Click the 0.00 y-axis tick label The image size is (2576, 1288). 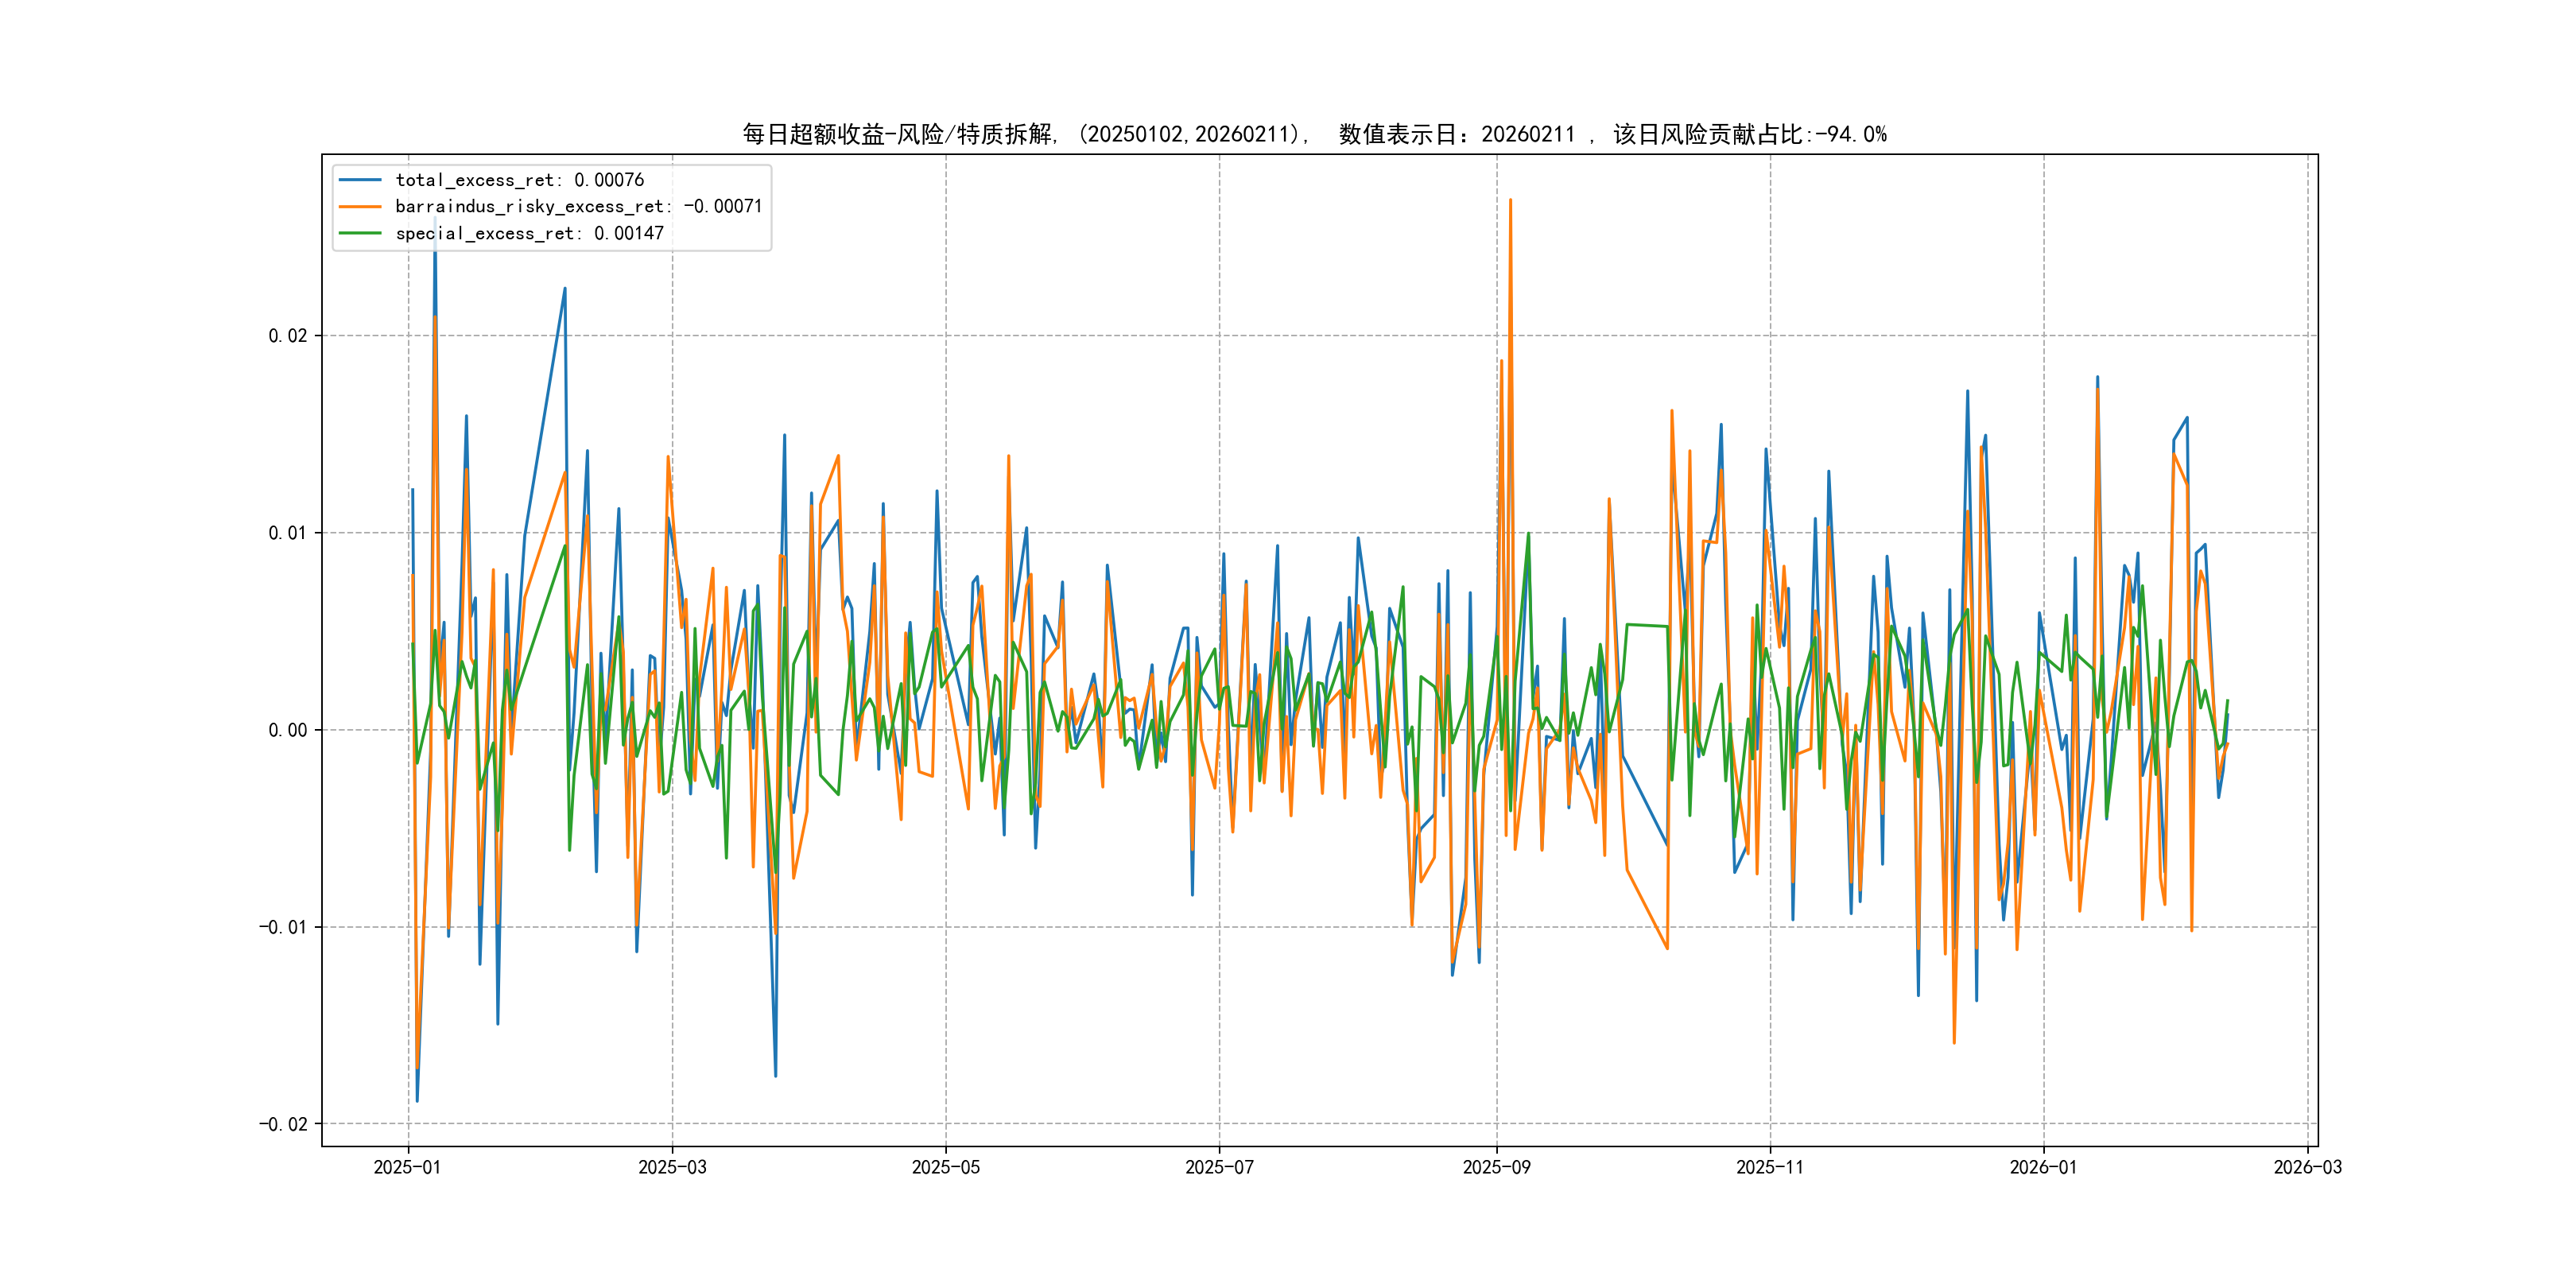pos(287,730)
